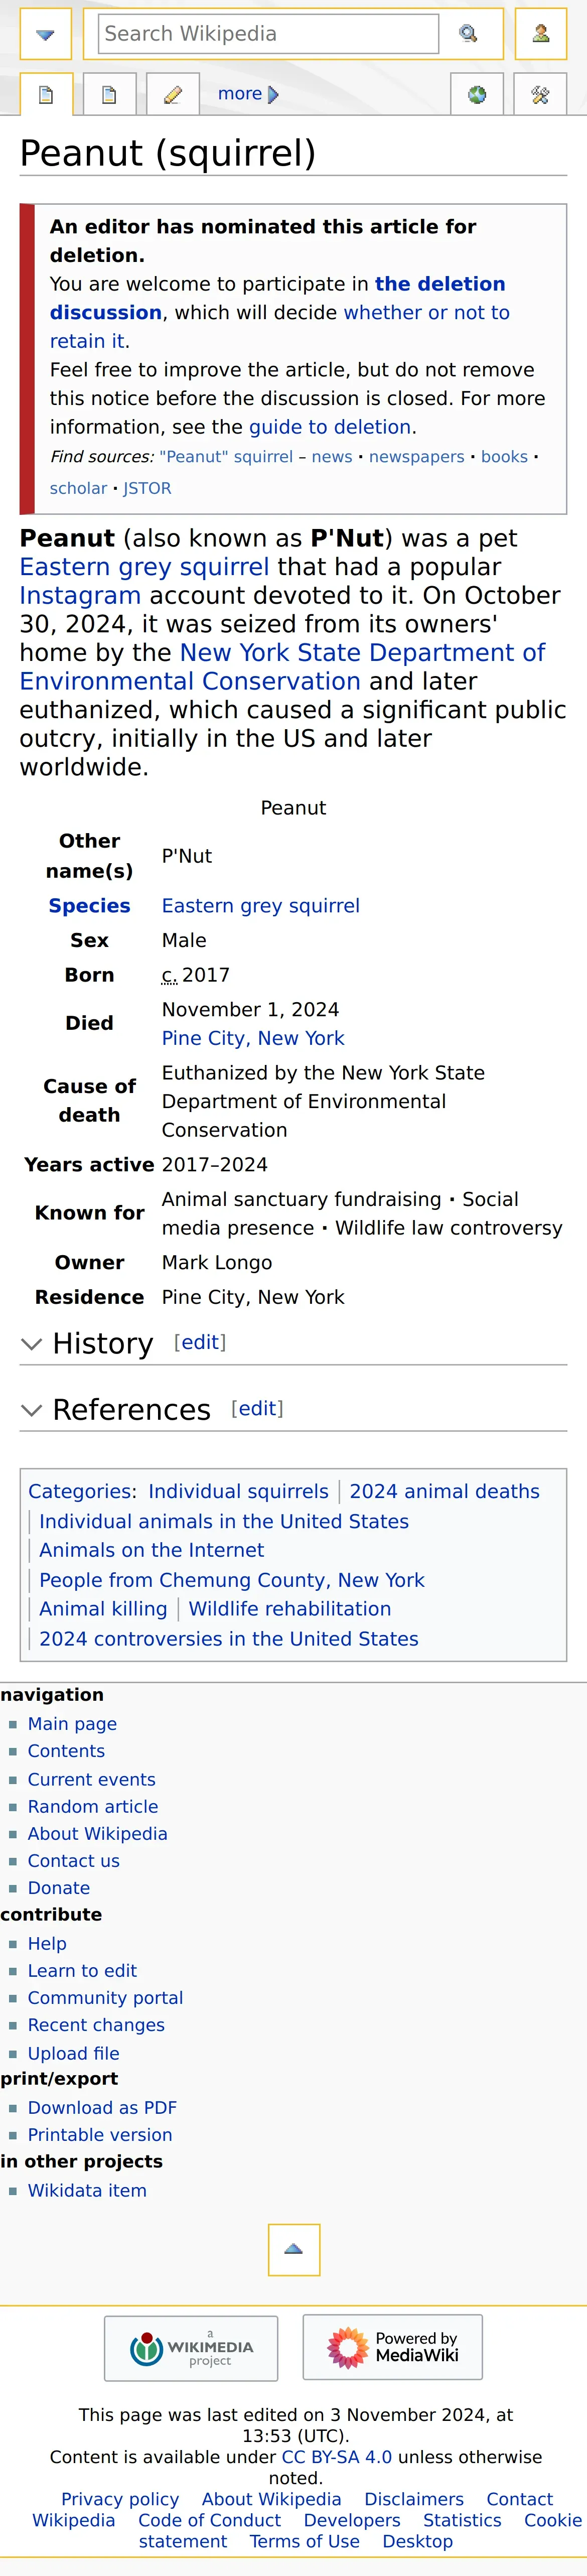Viewport: 587px width, 2576px height.
Task: Focus the Search Wikipedia field
Action: 268,34
